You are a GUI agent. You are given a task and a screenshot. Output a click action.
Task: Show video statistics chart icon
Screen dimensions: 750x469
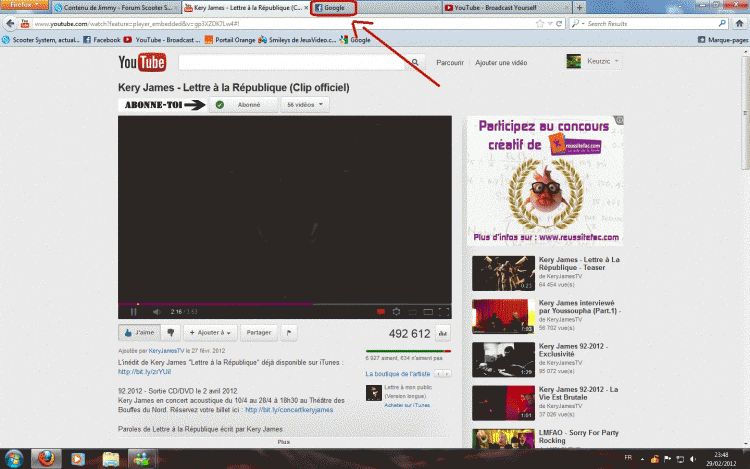coord(443,333)
